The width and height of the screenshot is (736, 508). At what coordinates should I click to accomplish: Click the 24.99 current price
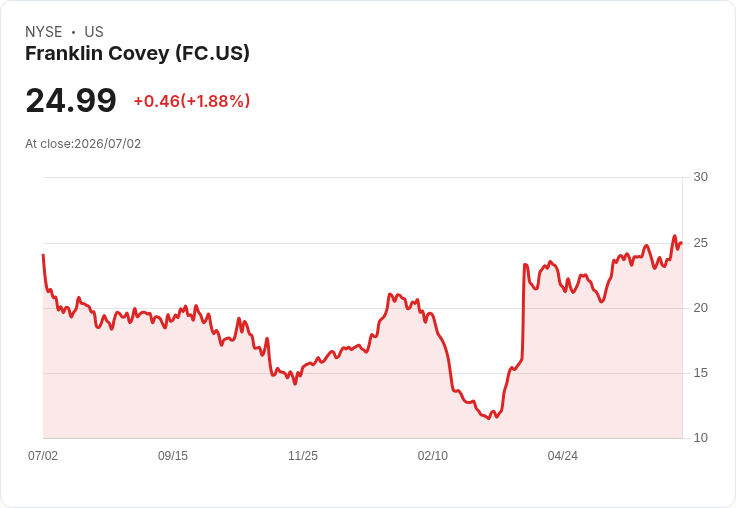coord(71,100)
